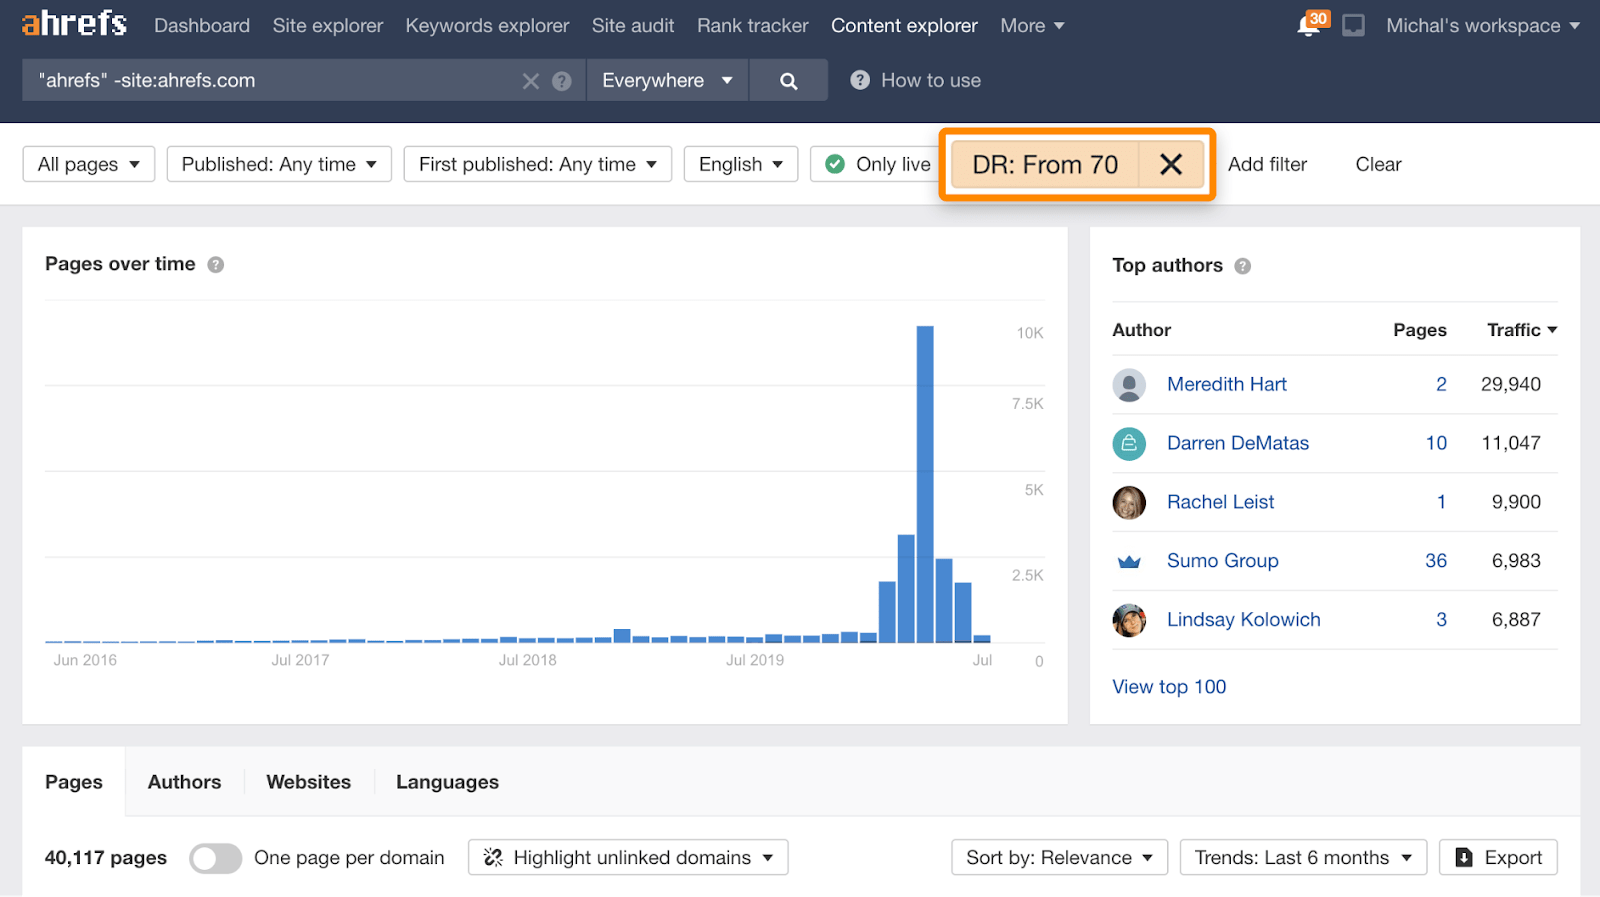The width and height of the screenshot is (1600, 897).
Task: Click the View top 100 link
Action: click(1169, 687)
